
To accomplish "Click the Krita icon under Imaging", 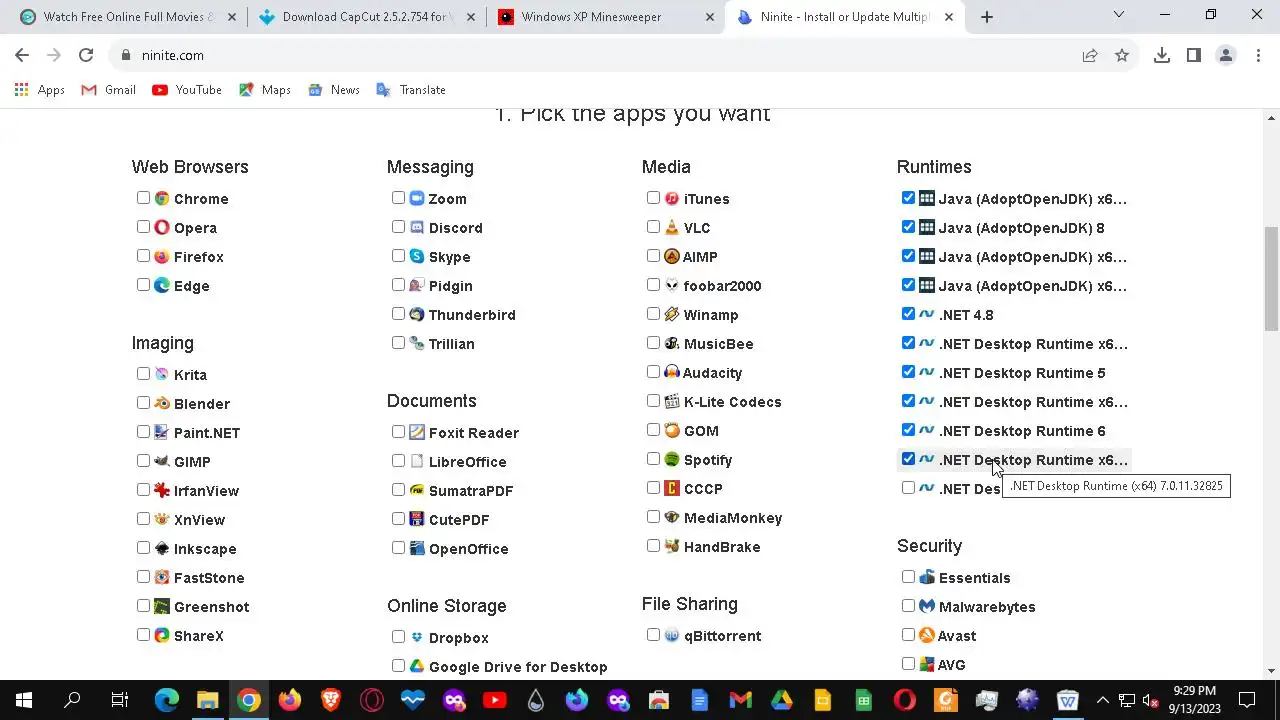I will pos(162,374).
